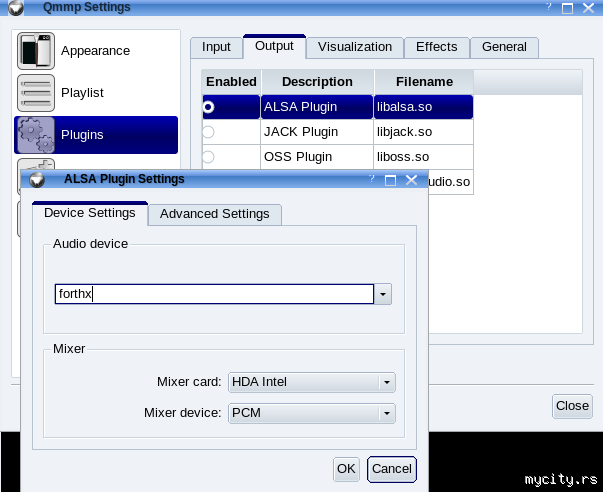
Task: Click the Close button in Qmmp Settings
Action: (x=572, y=406)
